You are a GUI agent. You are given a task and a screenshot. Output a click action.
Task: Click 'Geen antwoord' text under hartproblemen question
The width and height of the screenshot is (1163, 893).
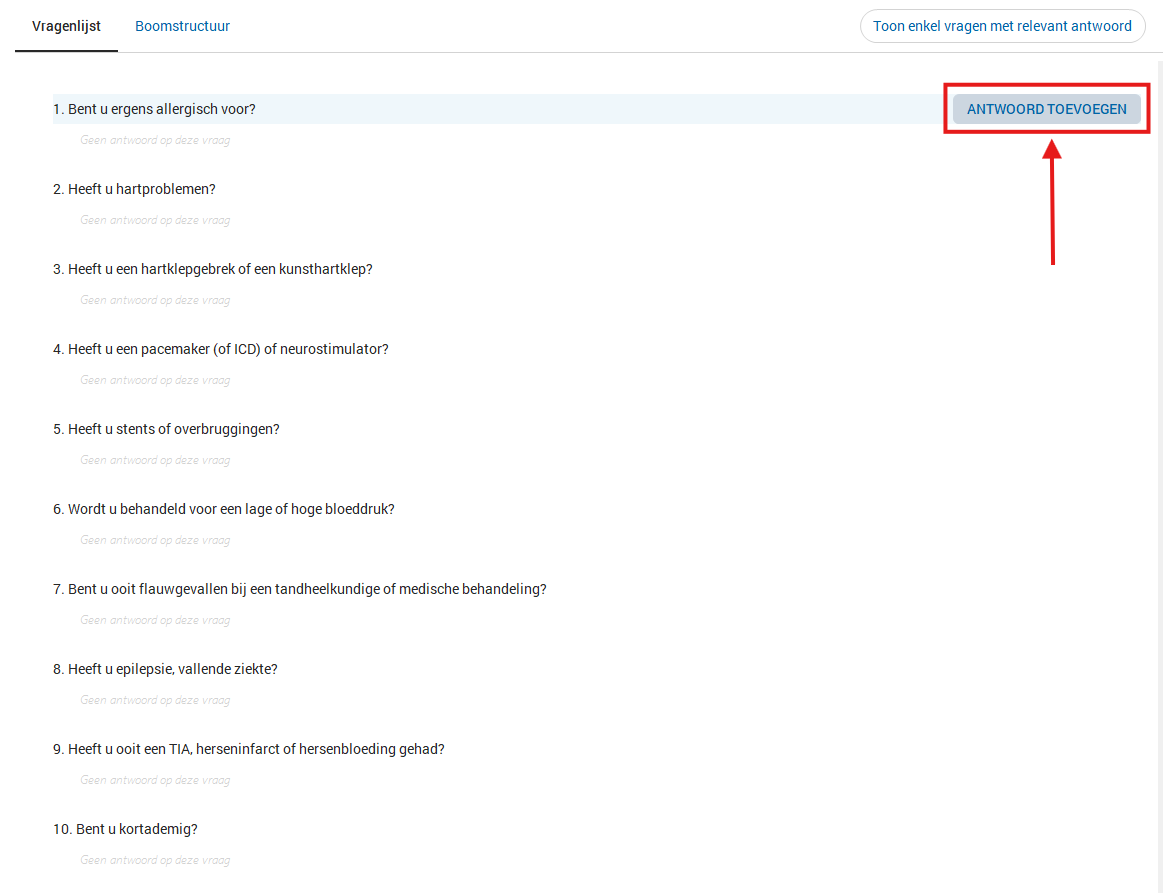tap(155, 220)
